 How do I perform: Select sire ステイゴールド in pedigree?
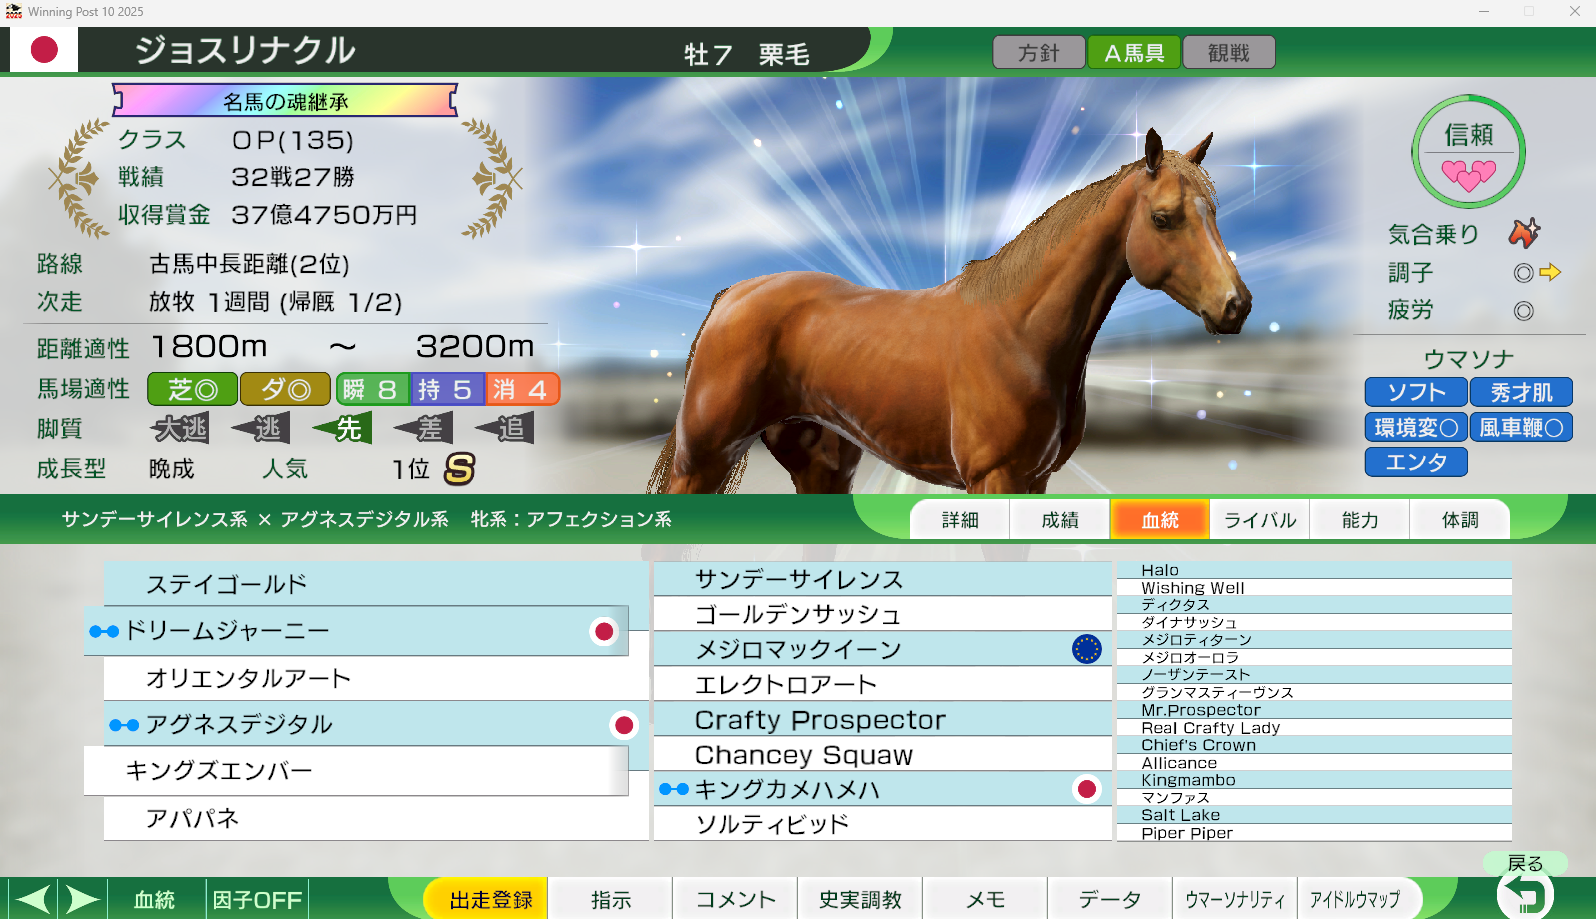click(376, 584)
